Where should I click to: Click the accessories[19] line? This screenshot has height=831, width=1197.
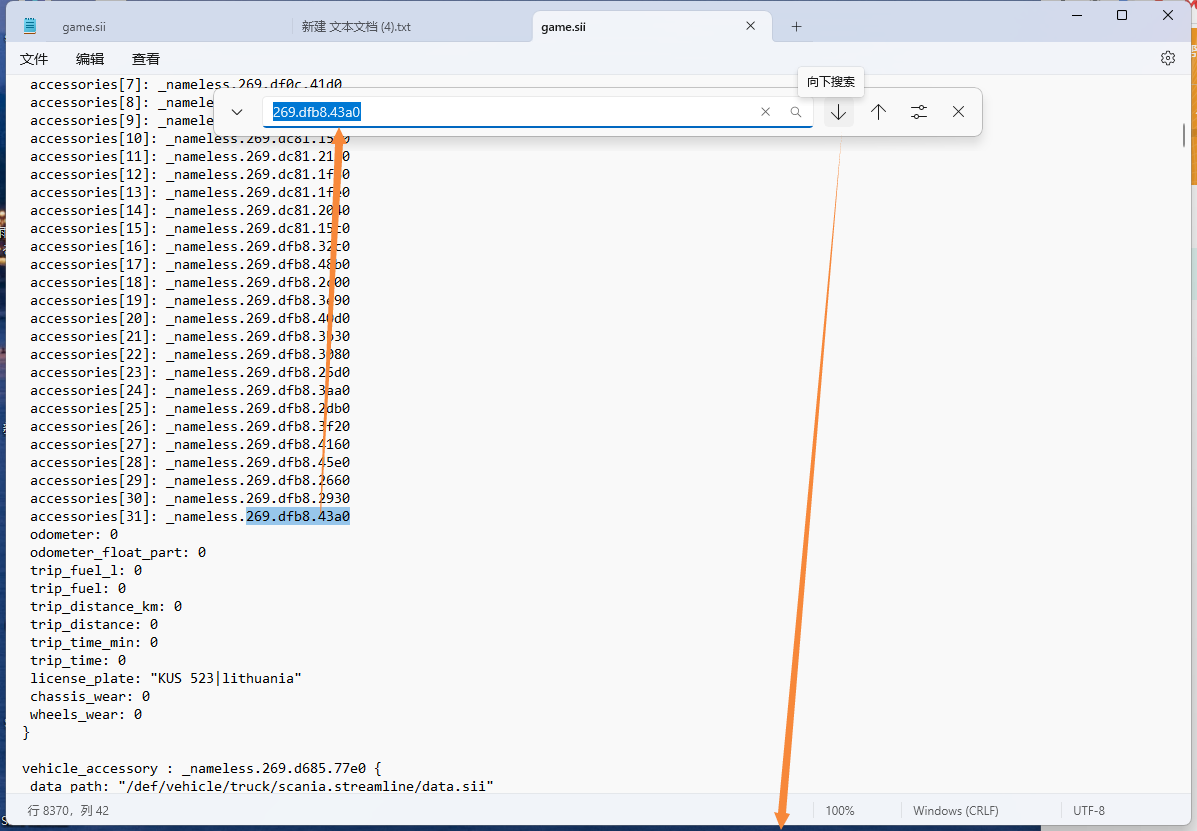189,301
